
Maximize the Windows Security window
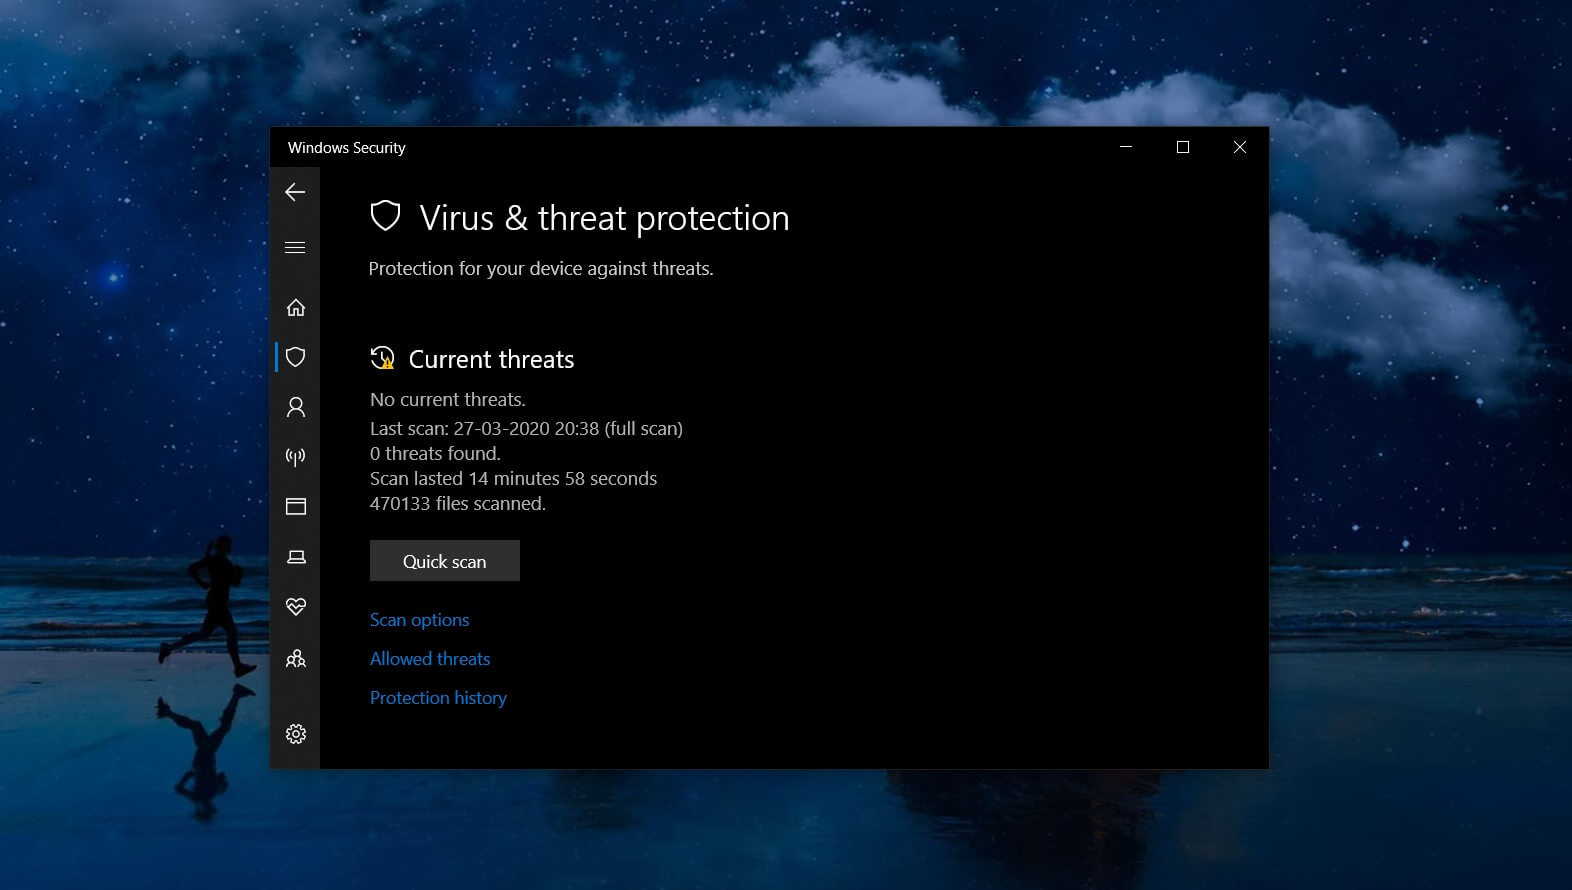(x=1183, y=147)
